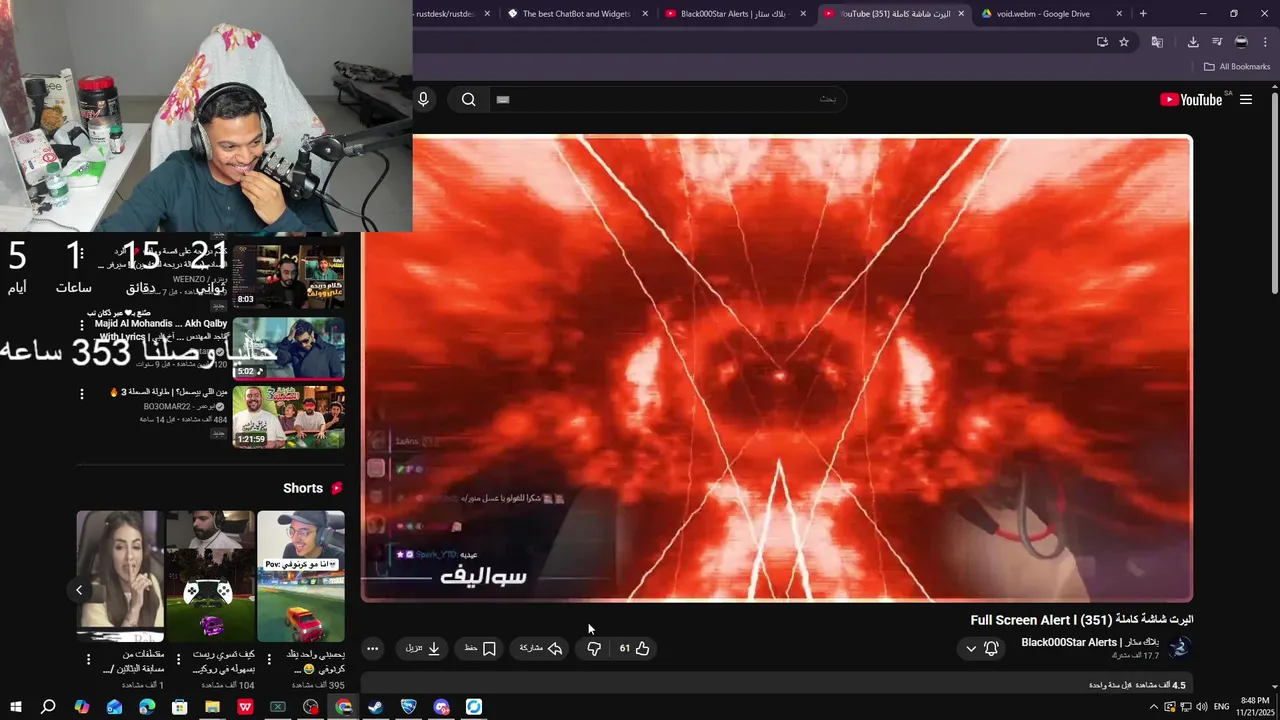Open the game controller short thumbnail
The image size is (1280, 720).
point(210,576)
